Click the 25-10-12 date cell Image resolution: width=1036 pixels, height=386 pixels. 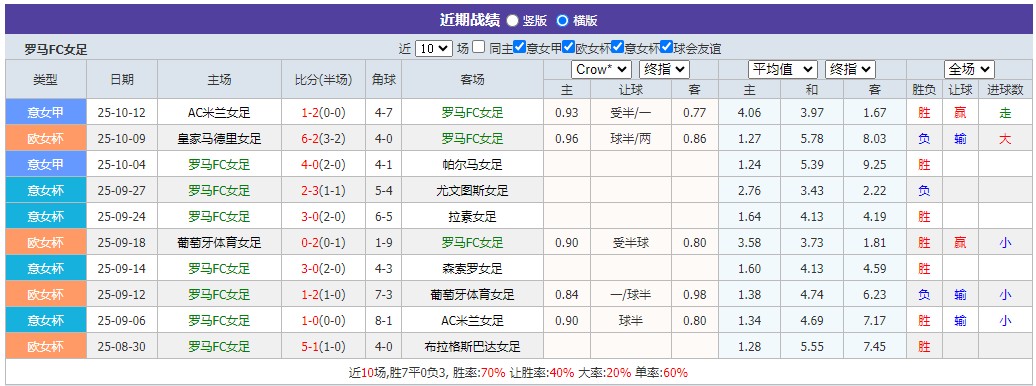(x=122, y=112)
